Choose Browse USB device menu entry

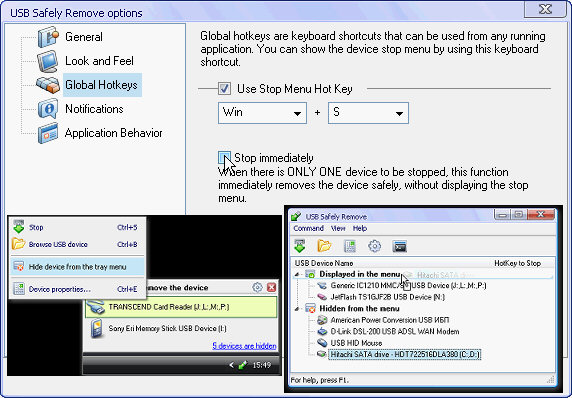(x=77, y=244)
